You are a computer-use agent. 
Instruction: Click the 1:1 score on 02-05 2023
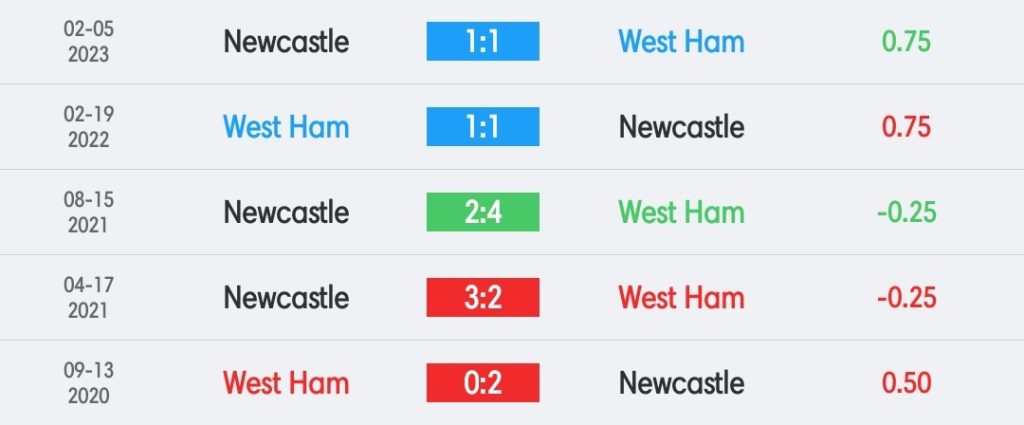(x=483, y=41)
